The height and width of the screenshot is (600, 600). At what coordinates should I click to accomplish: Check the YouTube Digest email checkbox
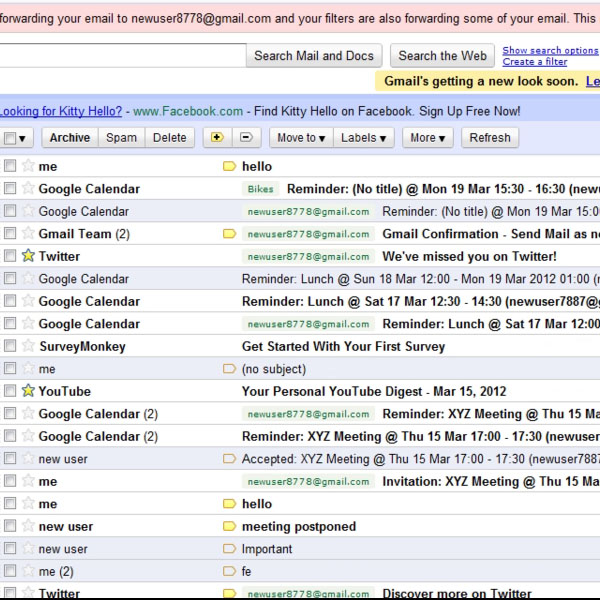click(10, 391)
